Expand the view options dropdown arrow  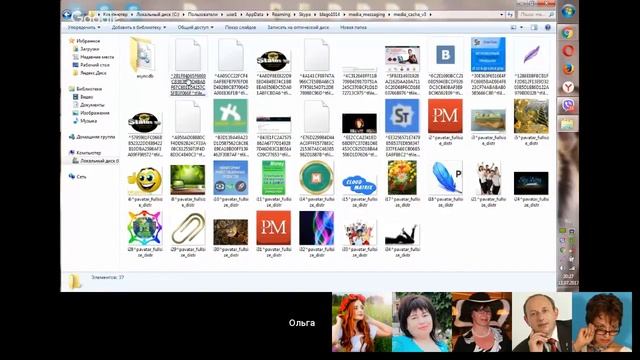[x=521, y=27]
